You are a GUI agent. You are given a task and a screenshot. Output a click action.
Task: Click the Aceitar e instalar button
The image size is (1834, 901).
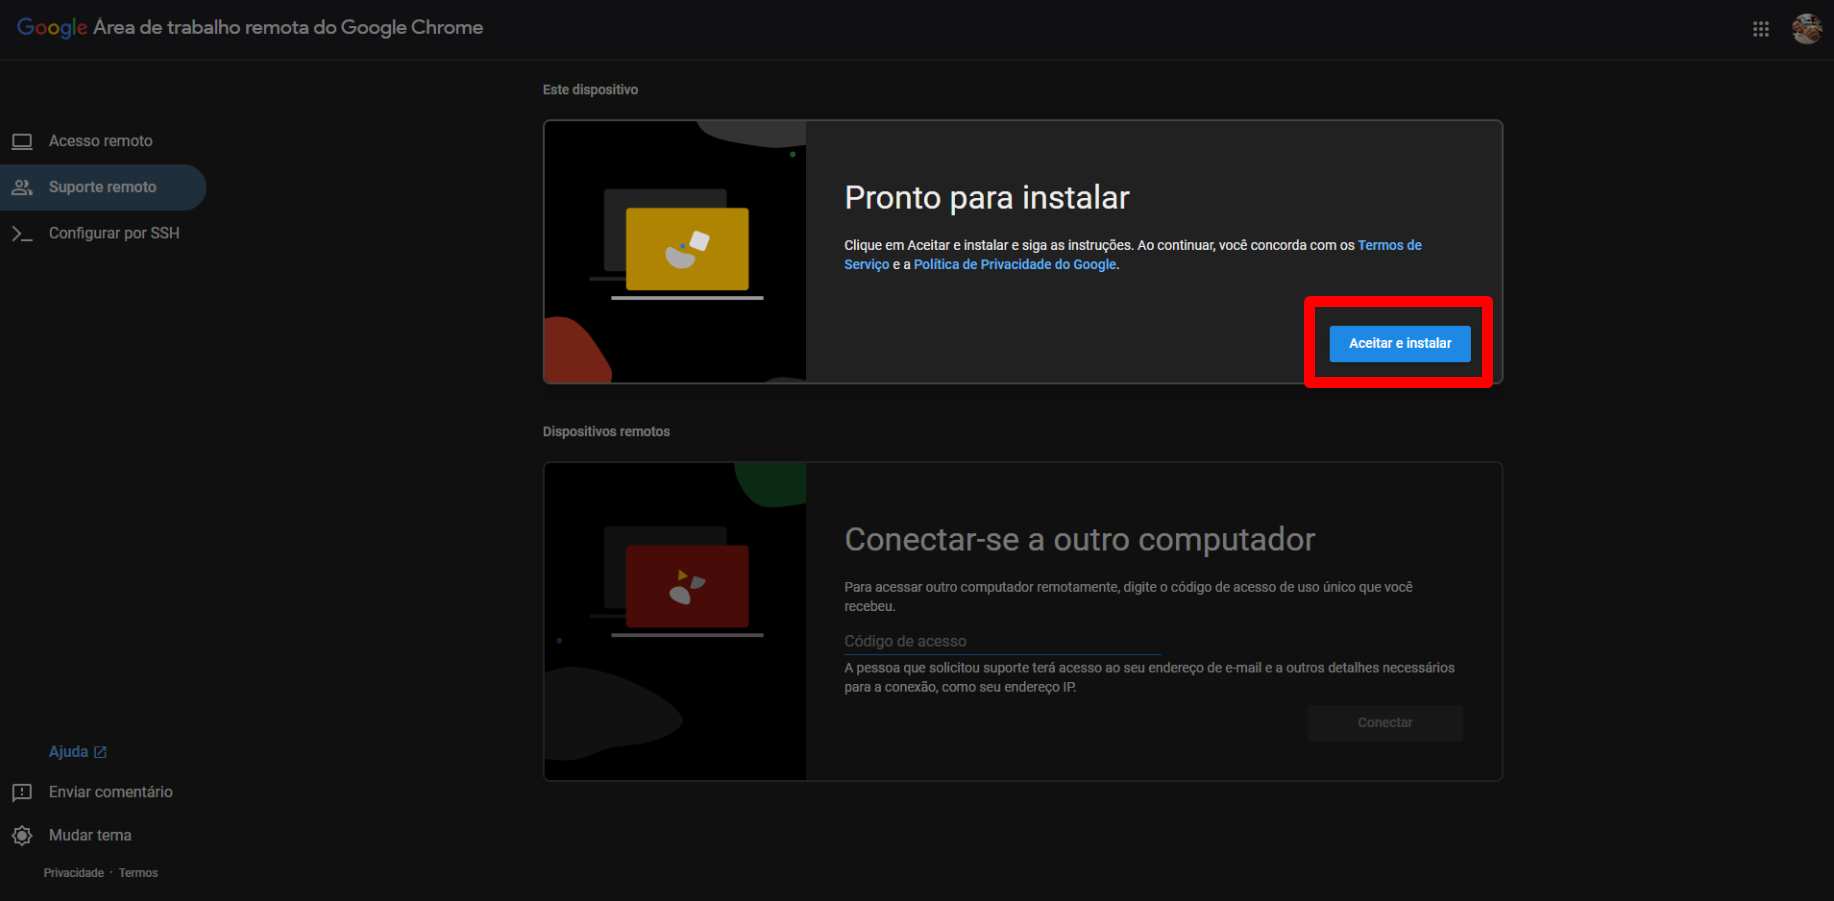(x=1400, y=343)
